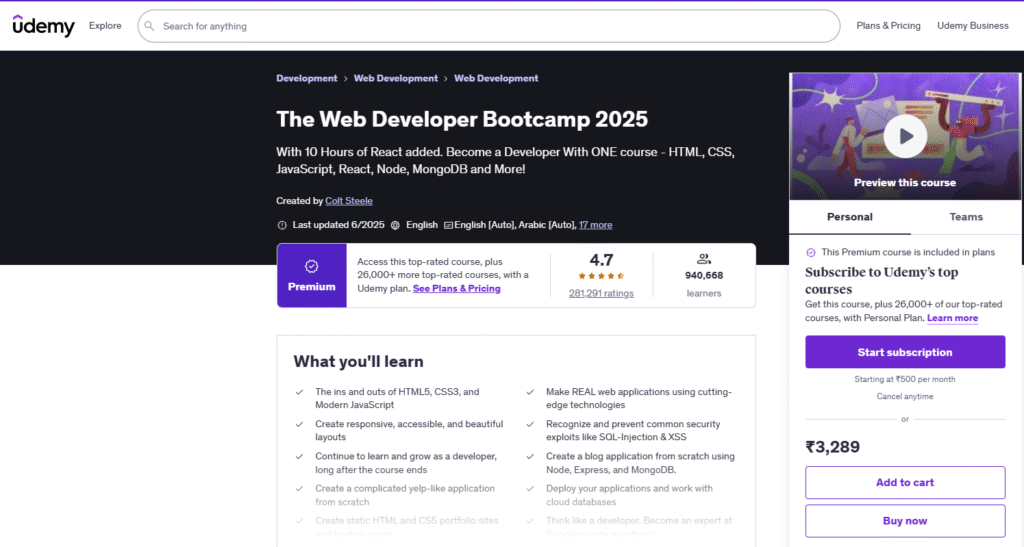
Task: Open Udemy Business link
Action: coord(972,25)
